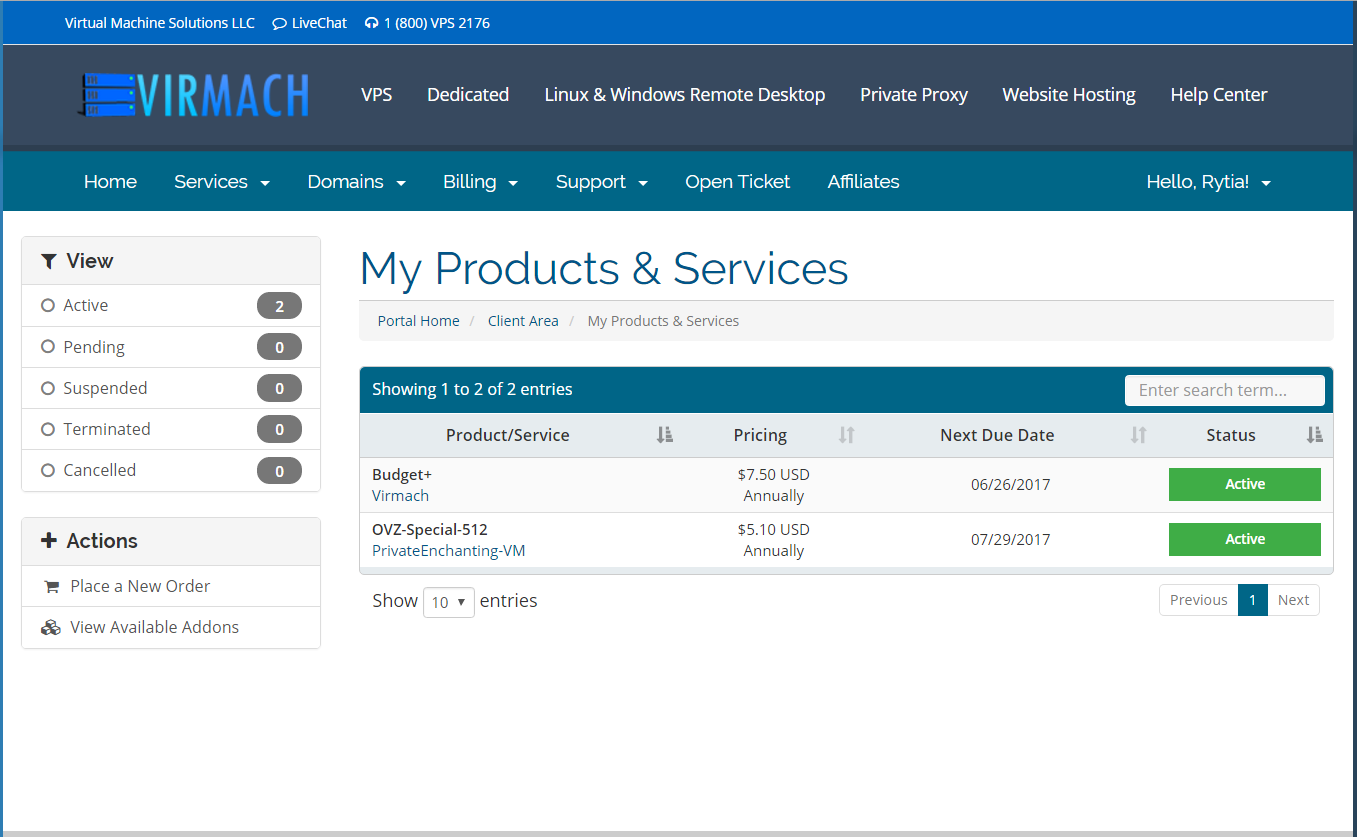Sort by Next Due Date sort icon
The image size is (1357, 837).
(1138, 435)
